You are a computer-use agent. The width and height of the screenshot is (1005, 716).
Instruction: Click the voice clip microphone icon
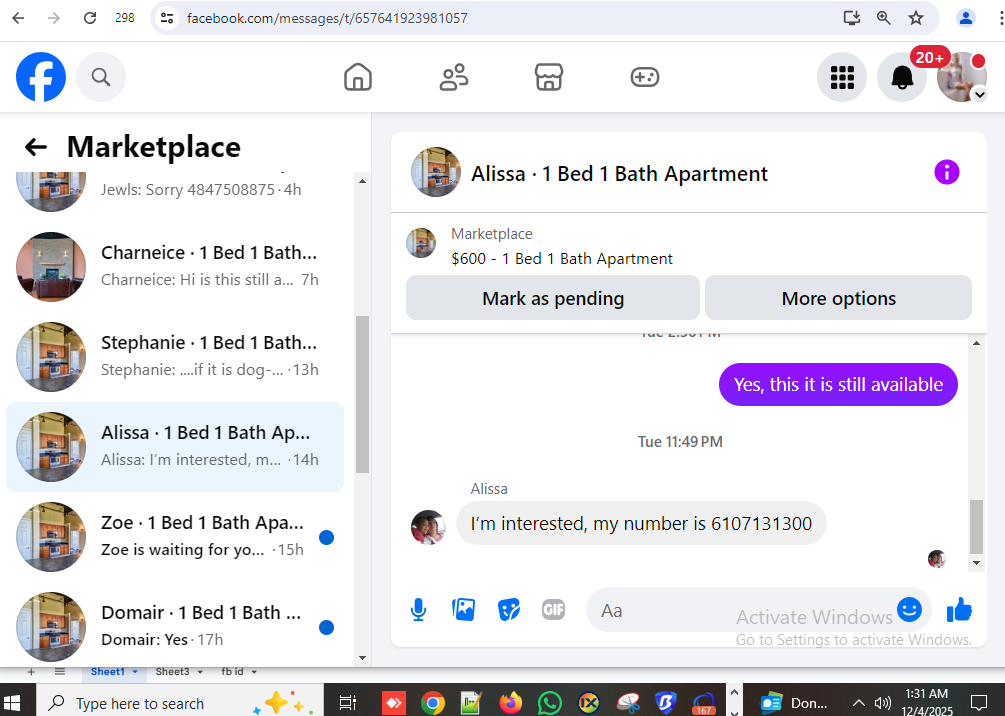pos(419,610)
